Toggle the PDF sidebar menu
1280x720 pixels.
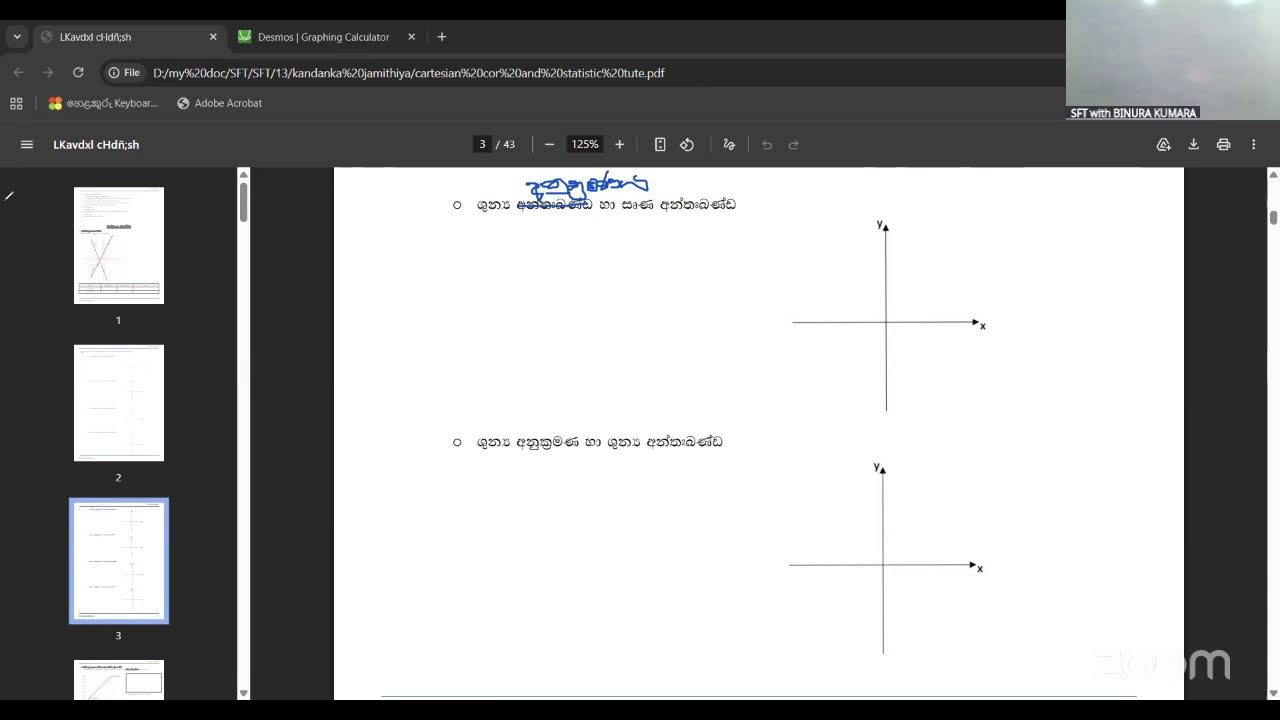click(27, 145)
